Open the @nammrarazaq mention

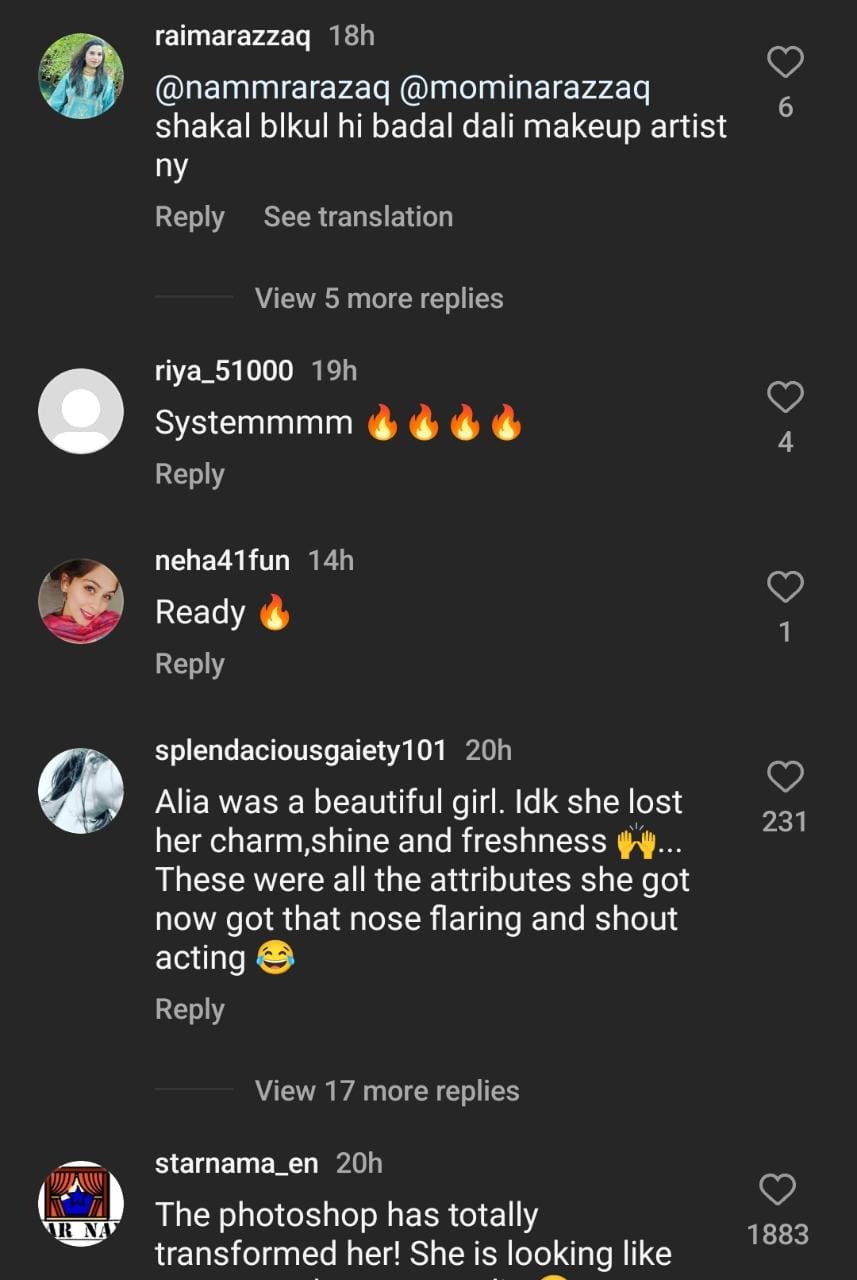tap(272, 88)
